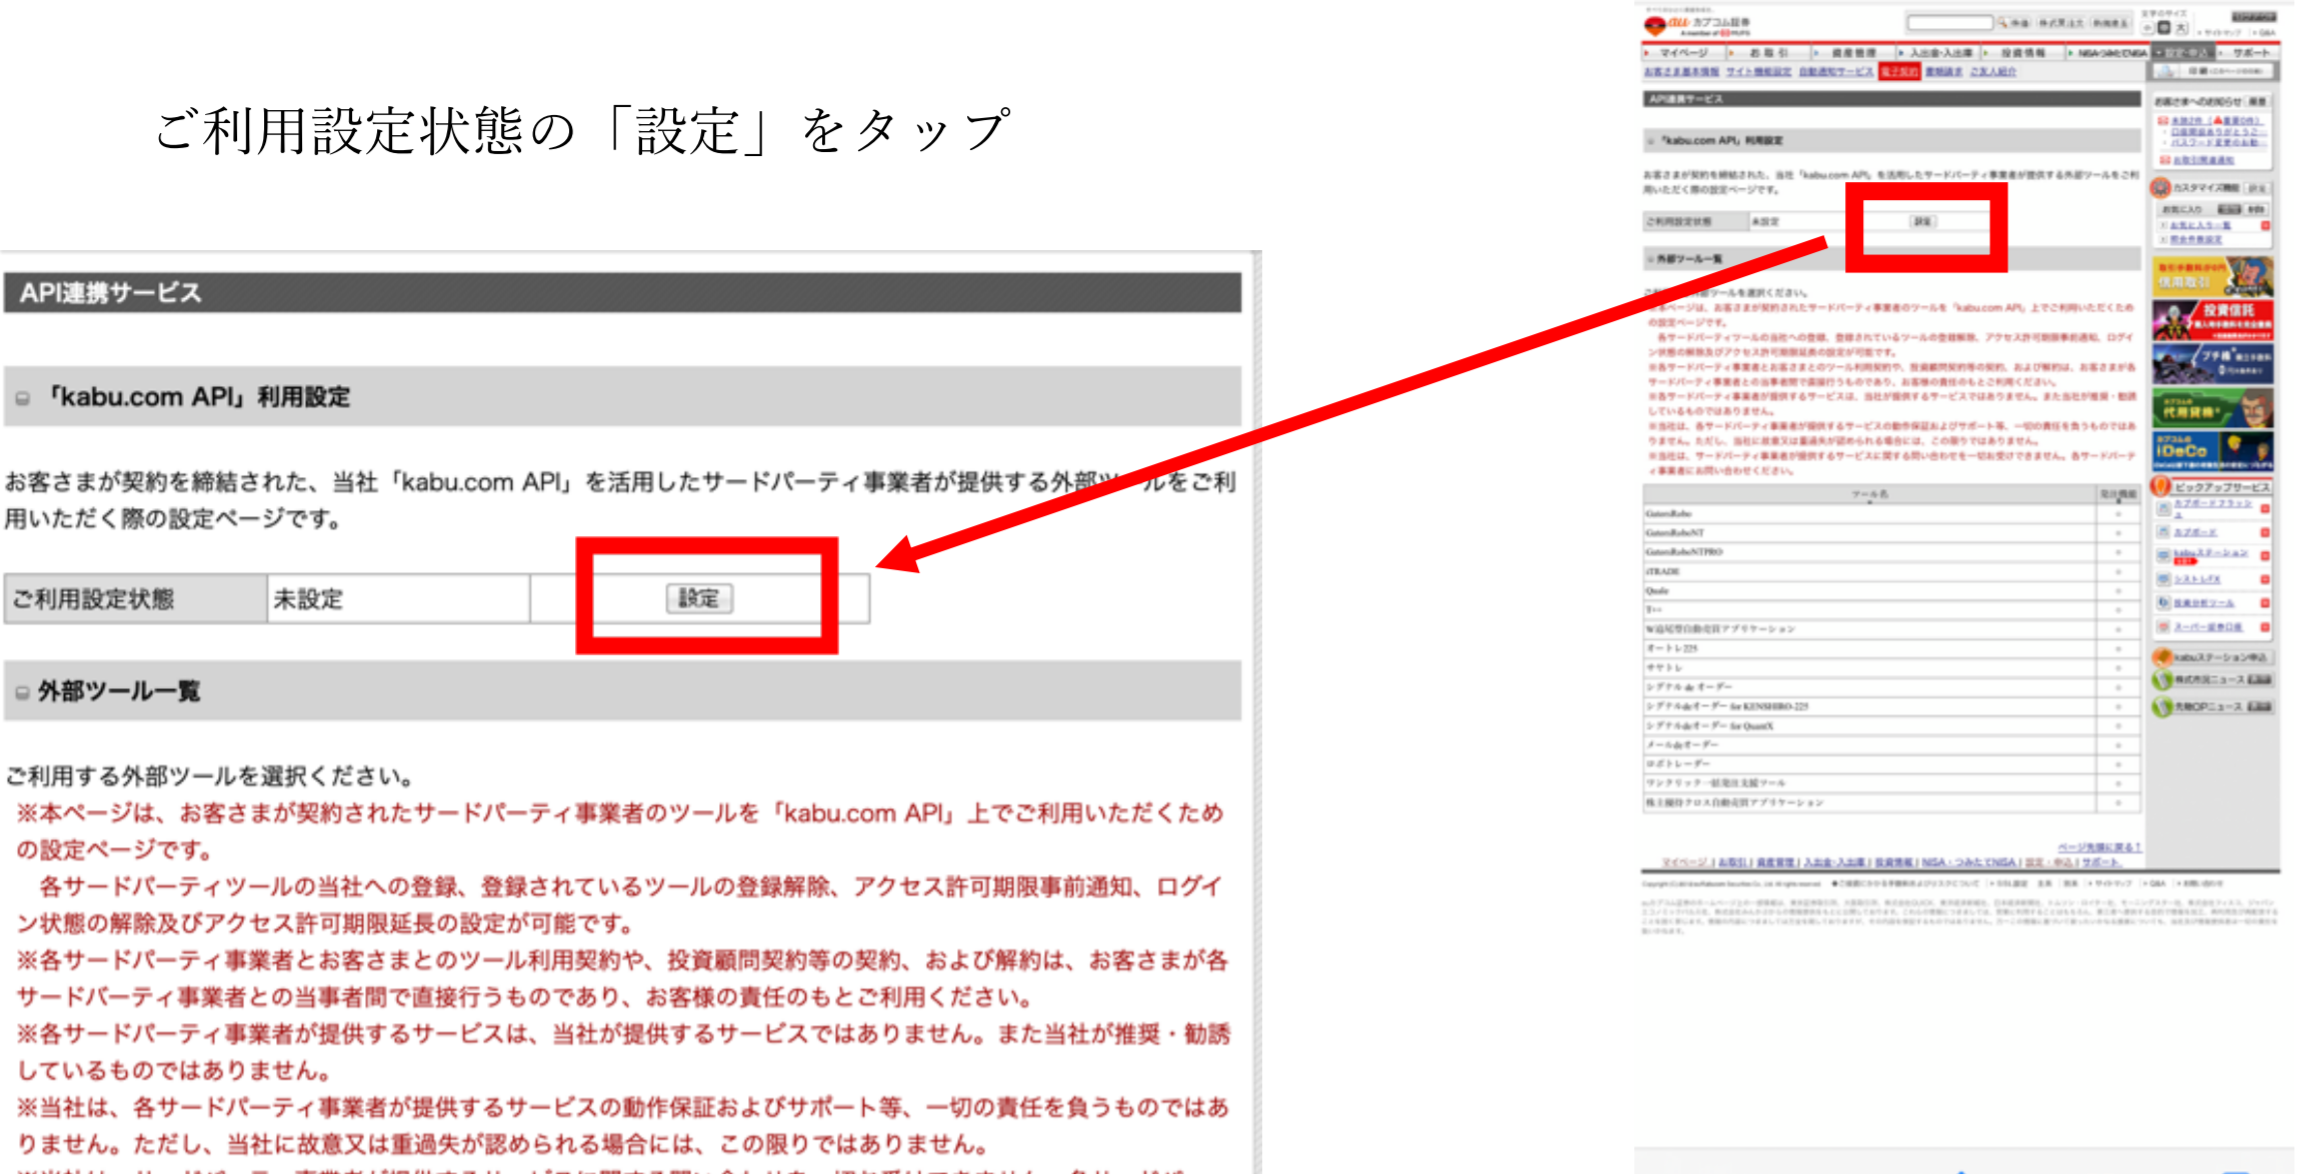Open the NISA tab on the small page

2110,53
